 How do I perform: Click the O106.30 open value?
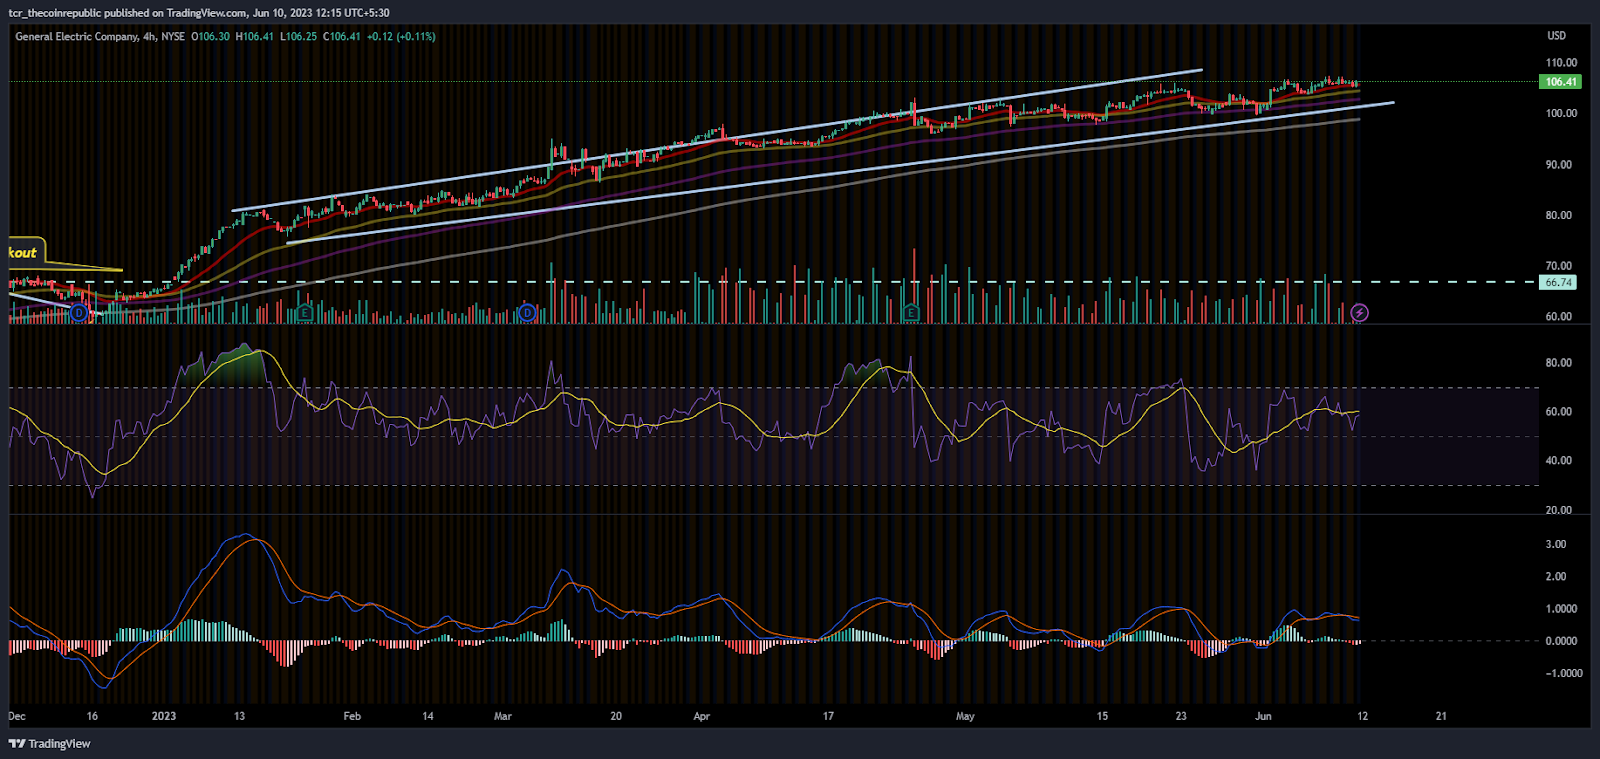[x=210, y=36]
